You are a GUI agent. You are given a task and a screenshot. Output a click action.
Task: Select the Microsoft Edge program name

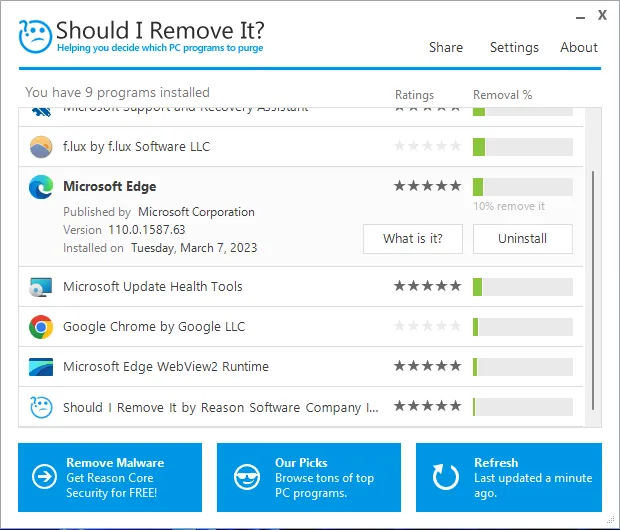coord(110,186)
